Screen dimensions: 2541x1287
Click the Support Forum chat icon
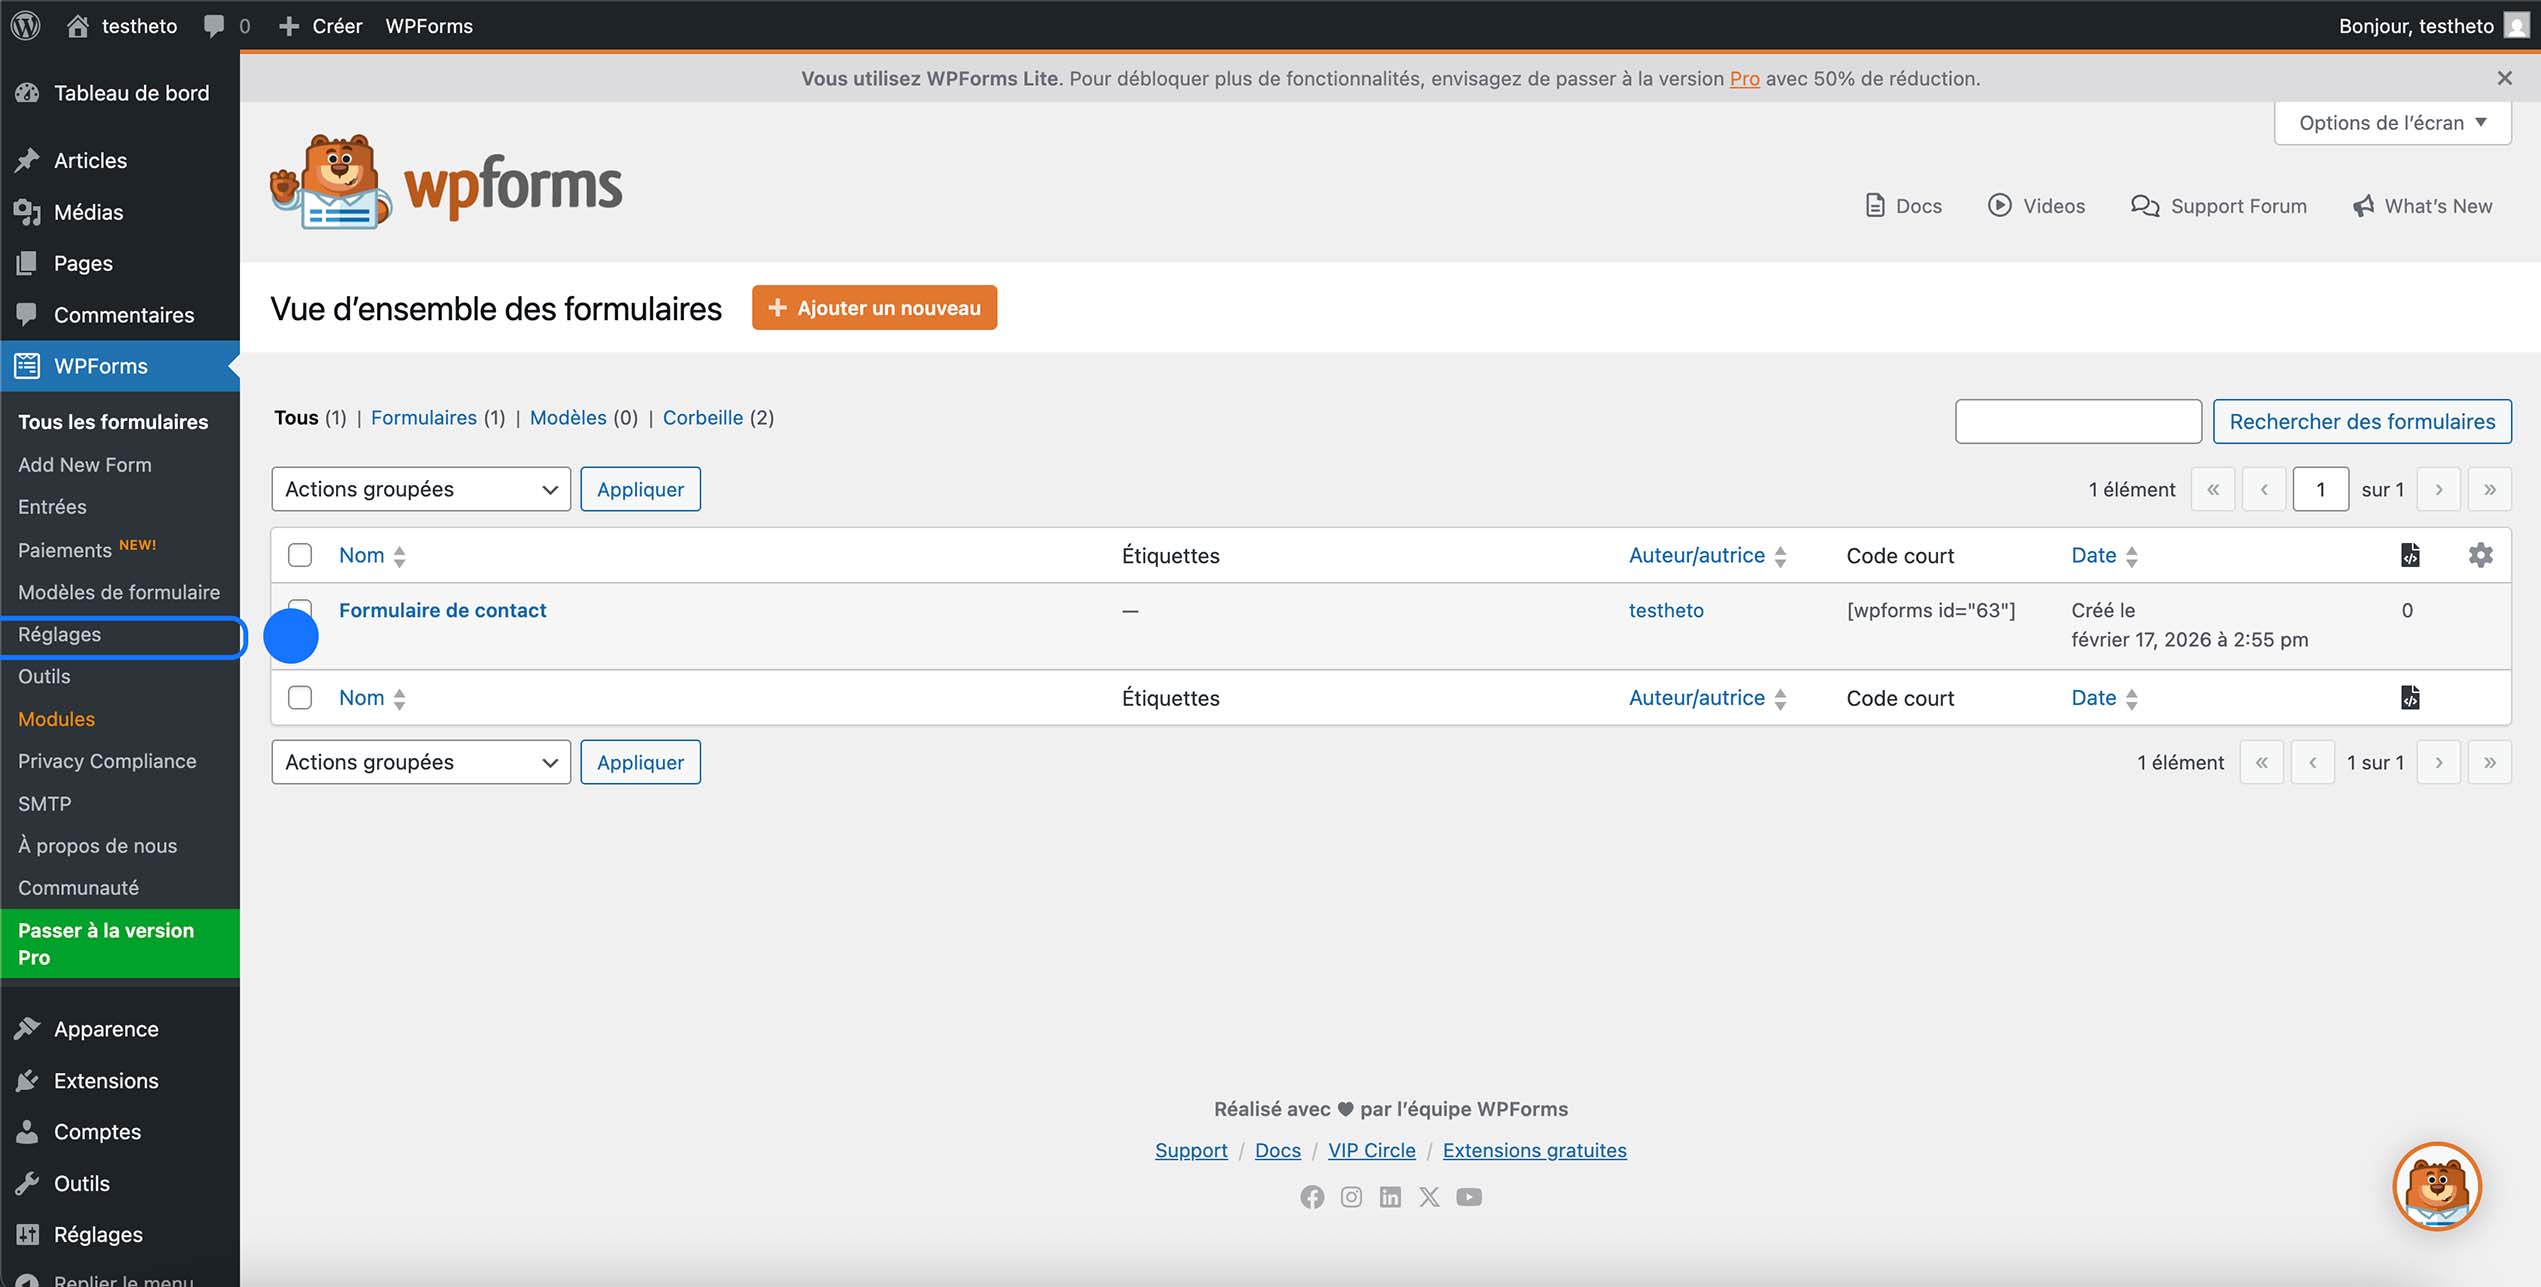point(2145,205)
